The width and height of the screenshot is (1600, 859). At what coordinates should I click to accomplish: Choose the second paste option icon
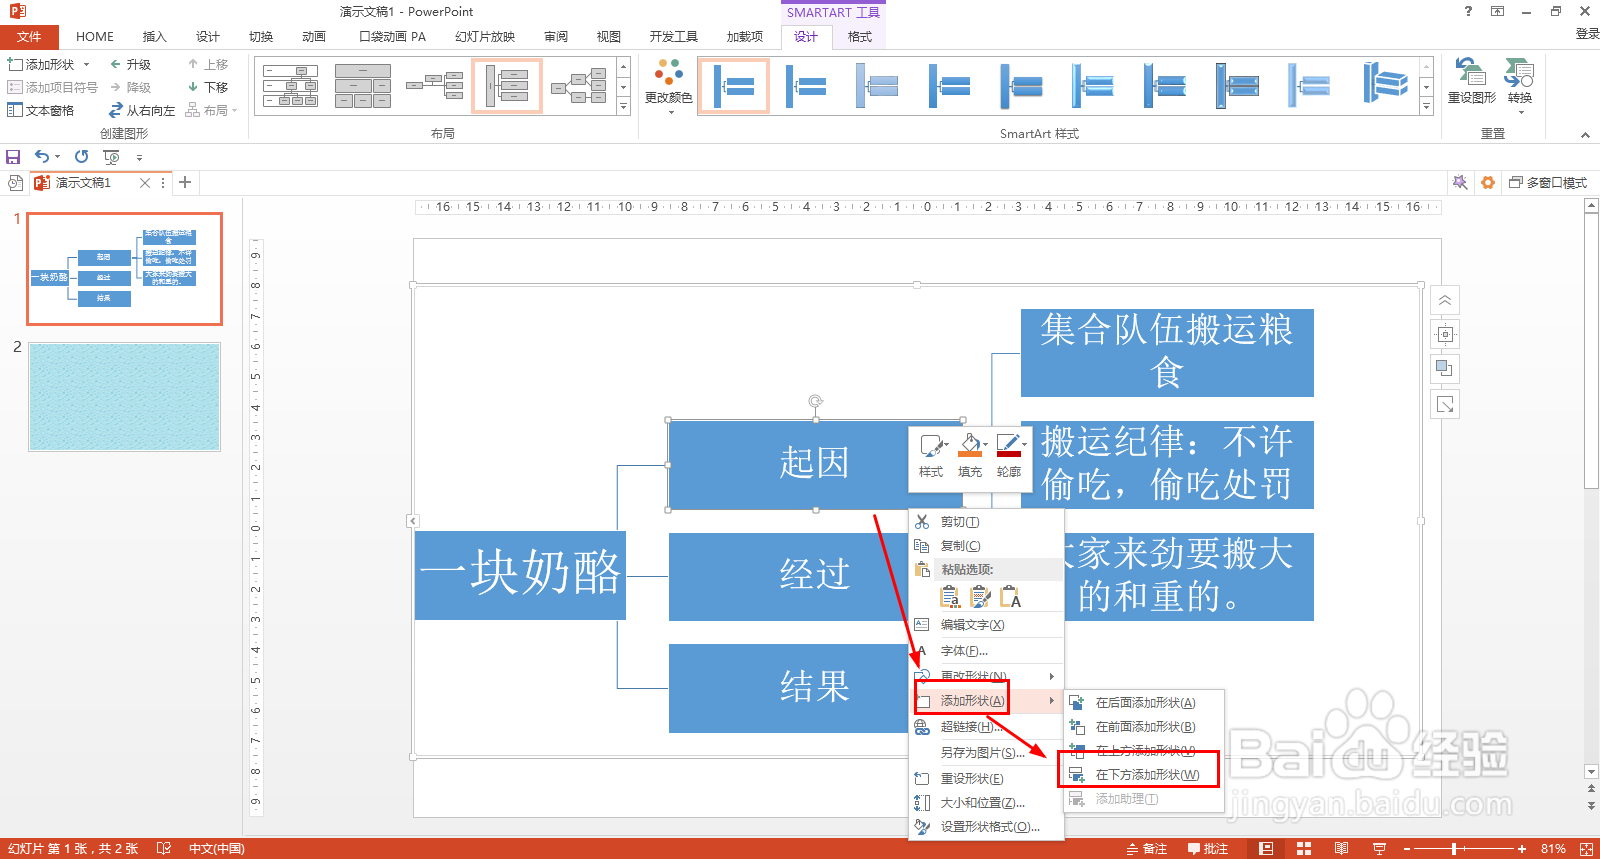click(x=980, y=597)
